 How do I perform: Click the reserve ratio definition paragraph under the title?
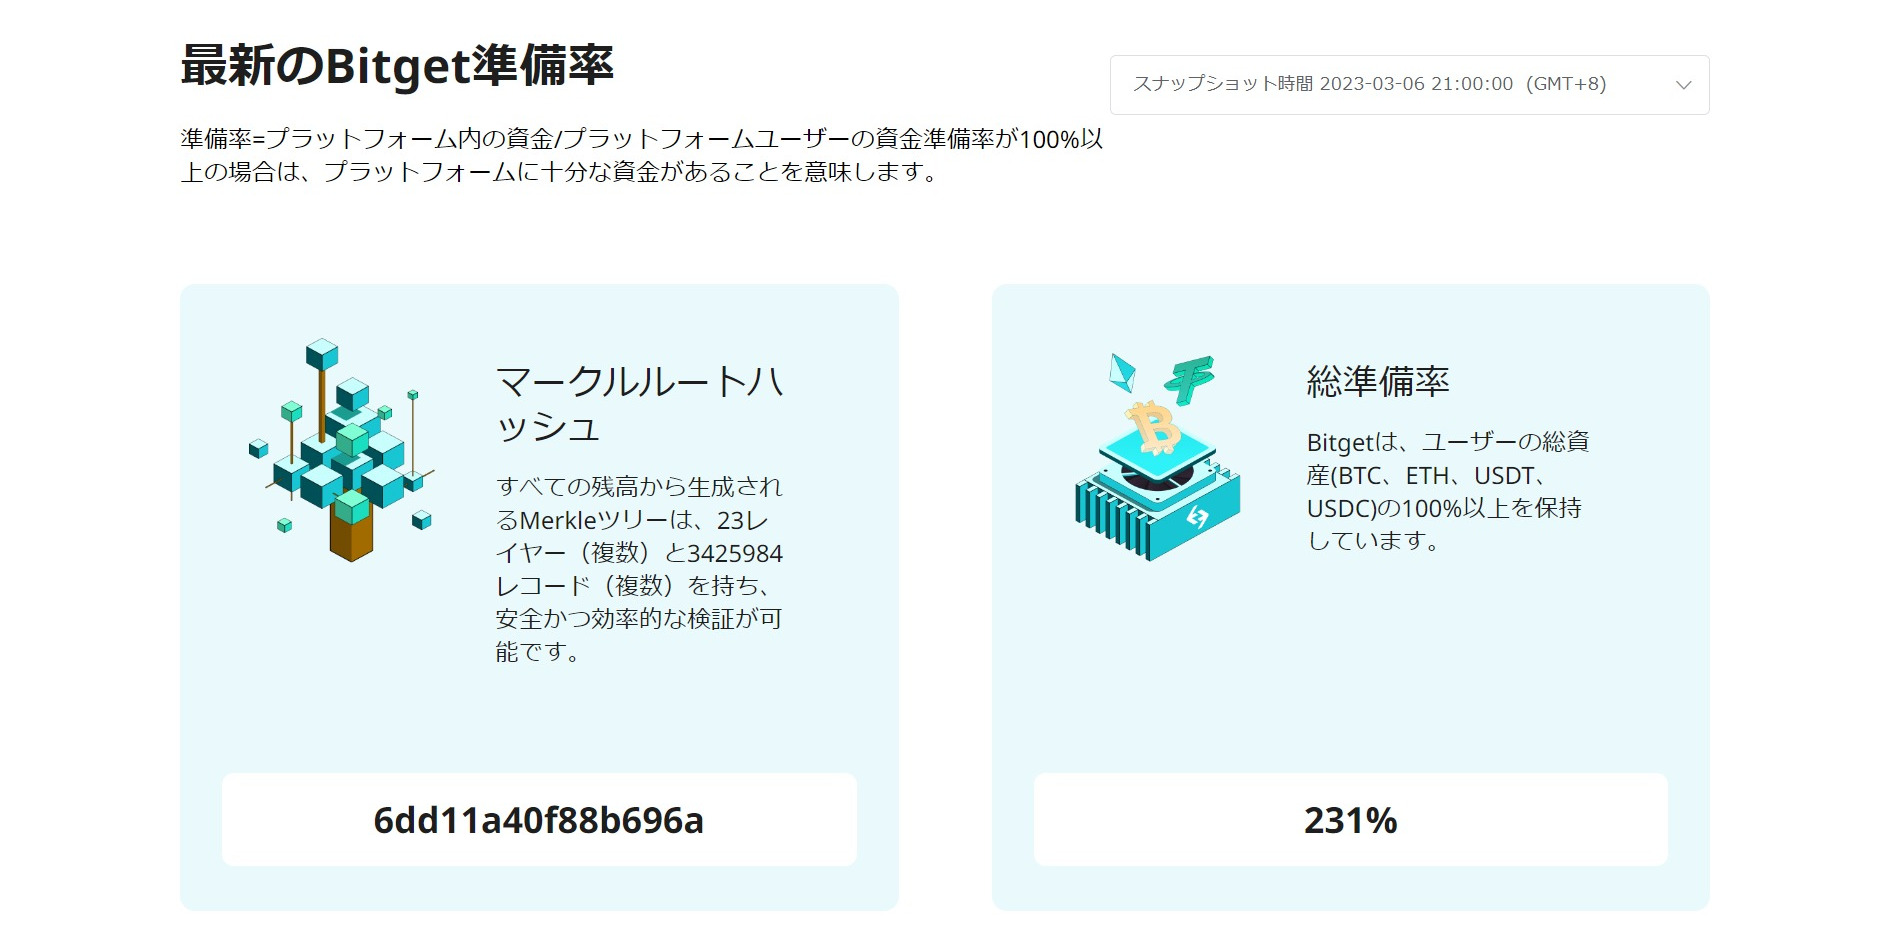[642, 155]
